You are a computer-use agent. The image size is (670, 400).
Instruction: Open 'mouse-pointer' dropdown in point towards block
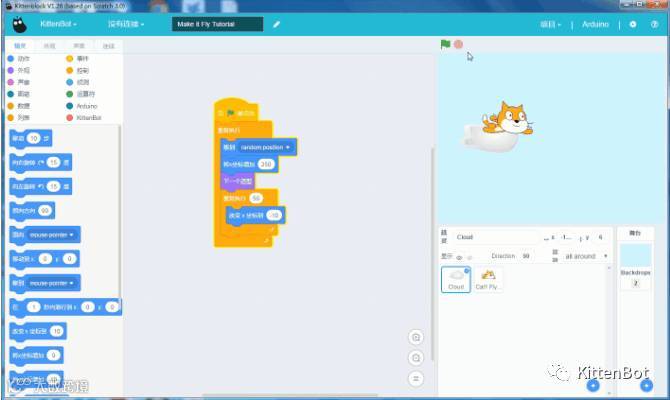pyautogui.click(x=51, y=235)
